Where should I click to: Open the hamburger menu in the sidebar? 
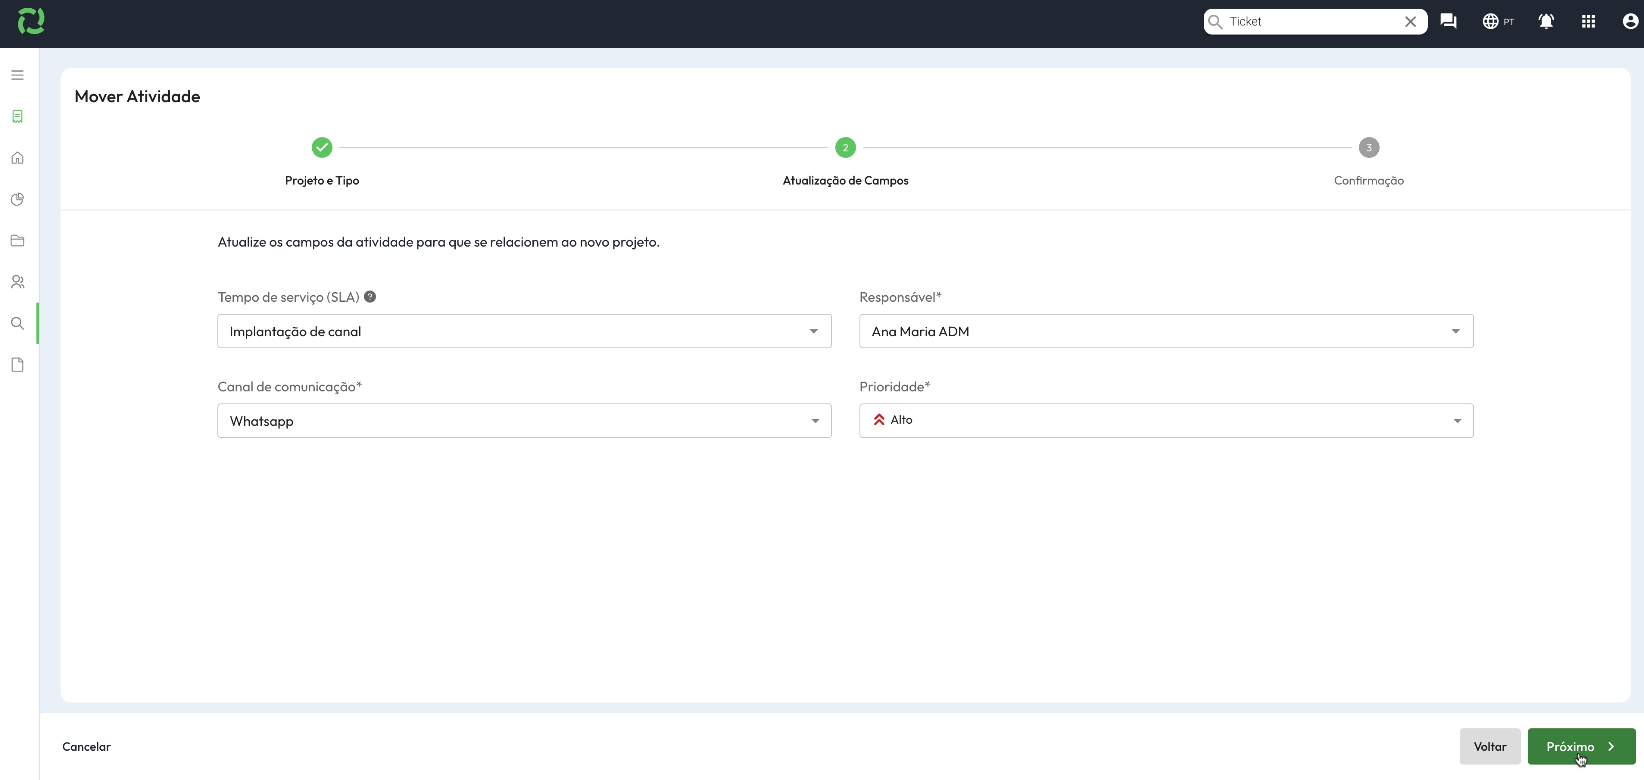tap(17, 75)
